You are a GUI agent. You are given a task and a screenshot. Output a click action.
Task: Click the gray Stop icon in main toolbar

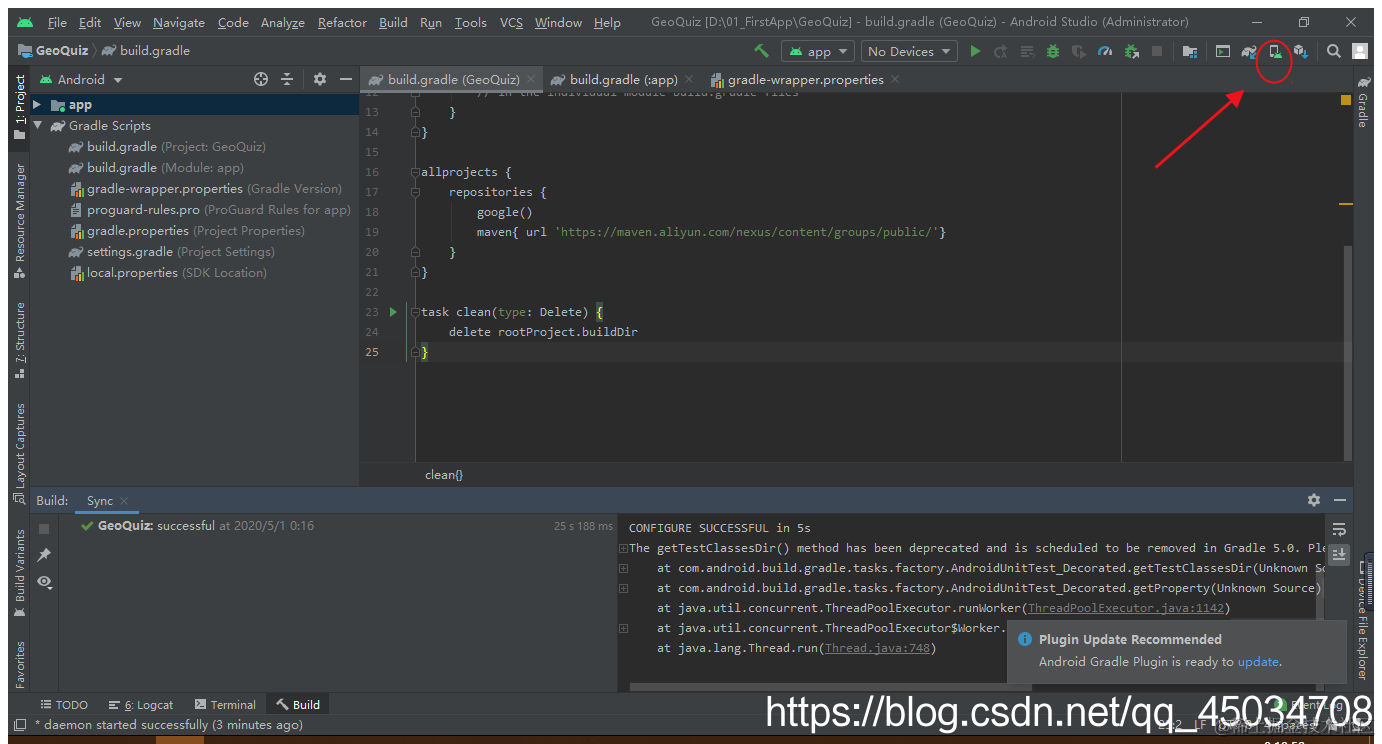[1157, 51]
